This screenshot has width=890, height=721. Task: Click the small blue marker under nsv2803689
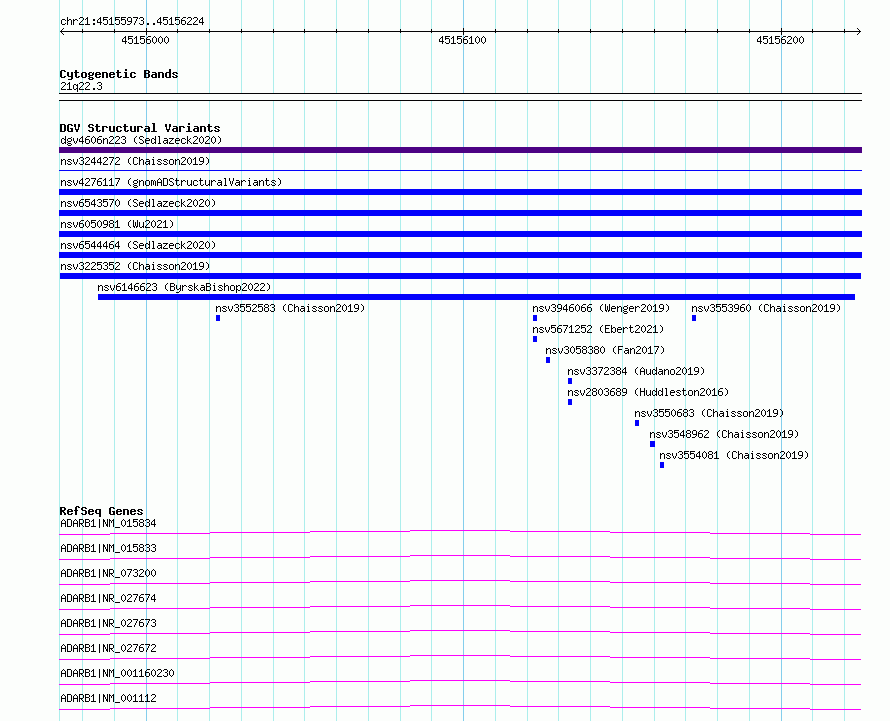[570, 402]
